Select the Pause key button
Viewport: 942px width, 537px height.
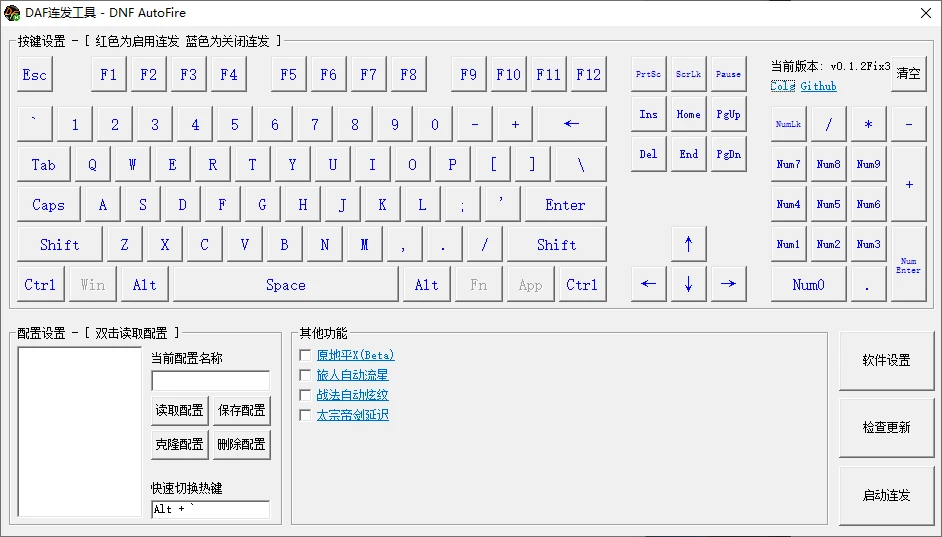pyautogui.click(x=728, y=74)
